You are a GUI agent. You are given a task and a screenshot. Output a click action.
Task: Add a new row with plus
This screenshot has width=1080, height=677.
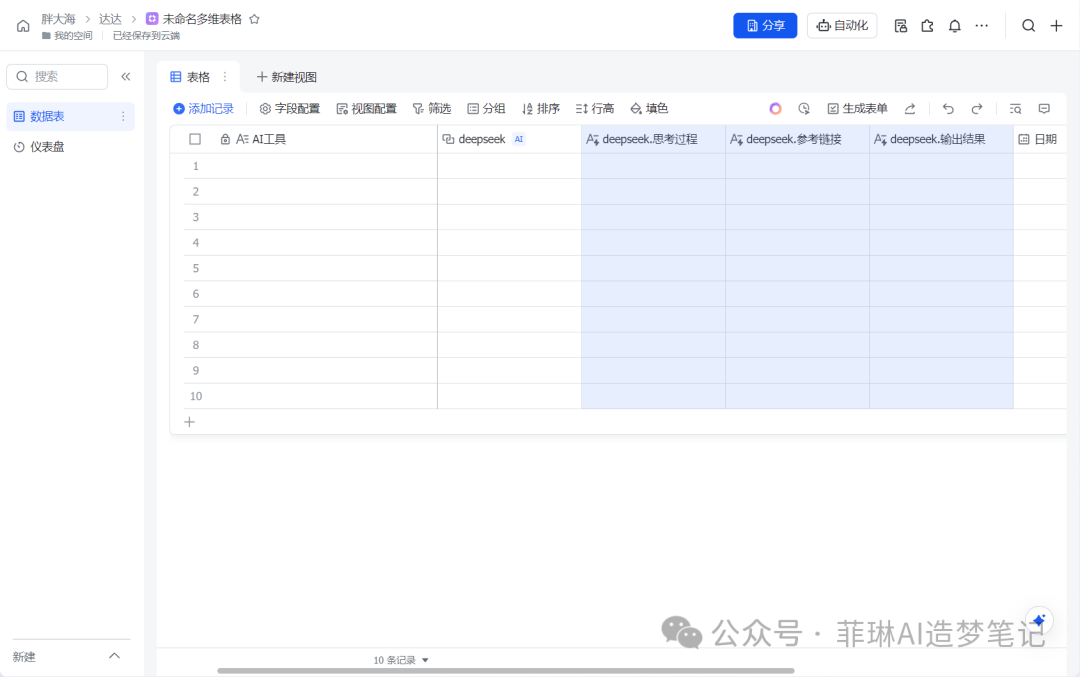click(x=189, y=421)
